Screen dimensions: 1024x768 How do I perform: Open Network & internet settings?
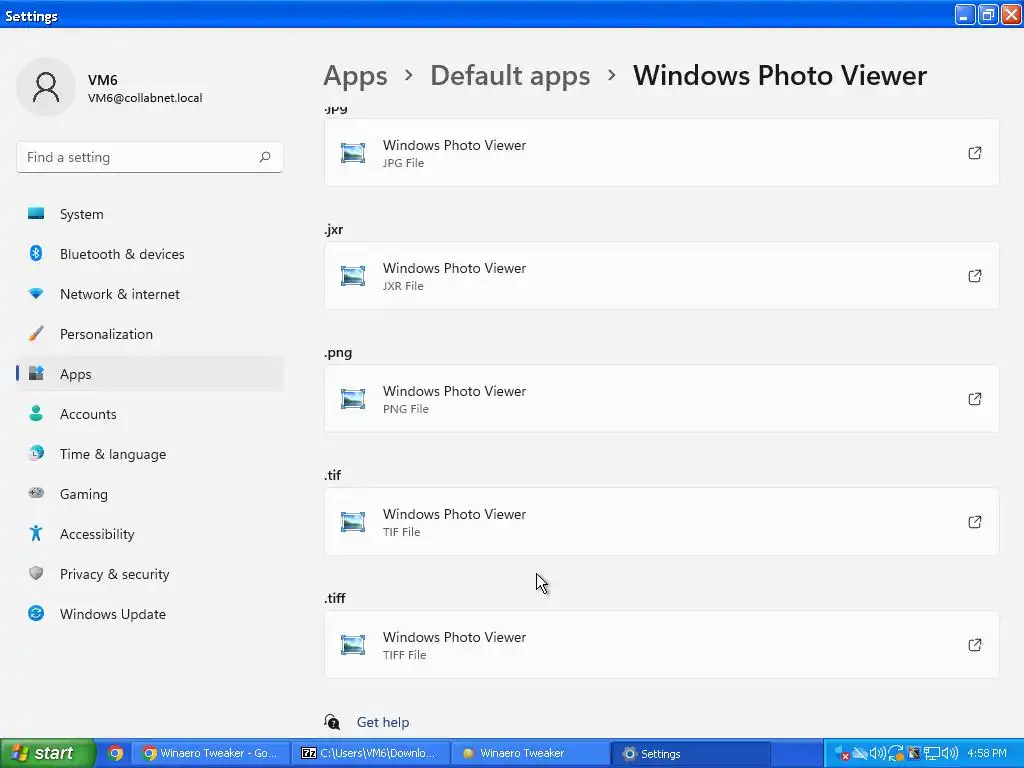click(x=150, y=294)
